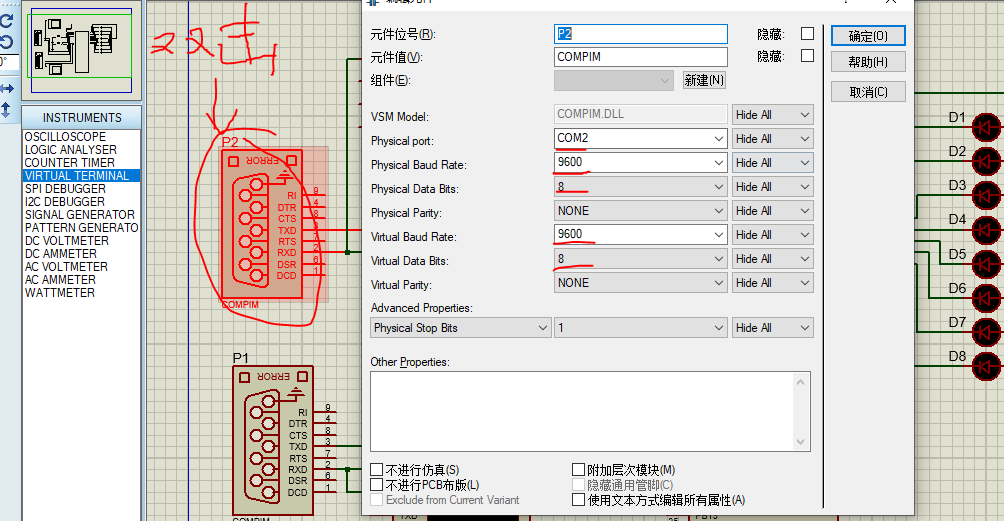This screenshot has width=1004, height=521.
Task: Open the Physical Data Bits dropdown
Action: (640, 187)
